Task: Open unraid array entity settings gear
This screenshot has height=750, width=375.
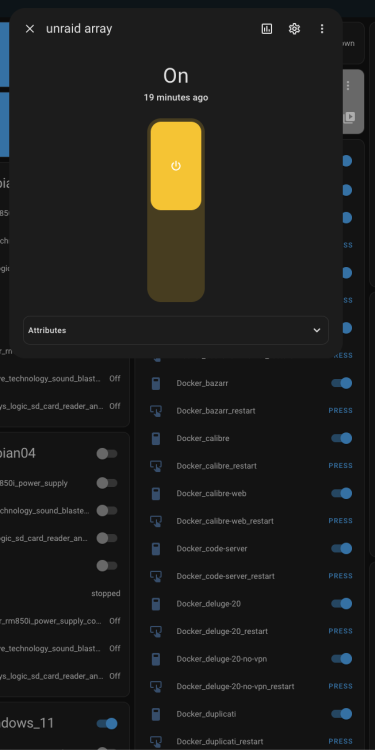Action: pyautogui.click(x=294, y=29)
